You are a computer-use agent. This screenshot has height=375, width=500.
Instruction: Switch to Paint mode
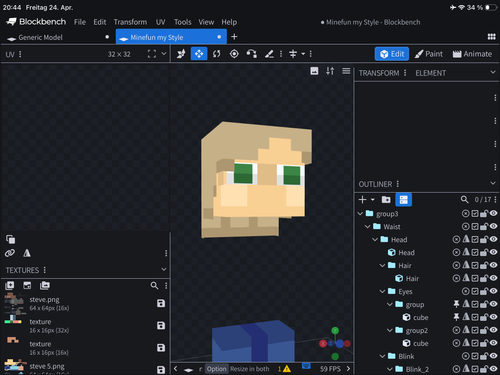point(429,54)
